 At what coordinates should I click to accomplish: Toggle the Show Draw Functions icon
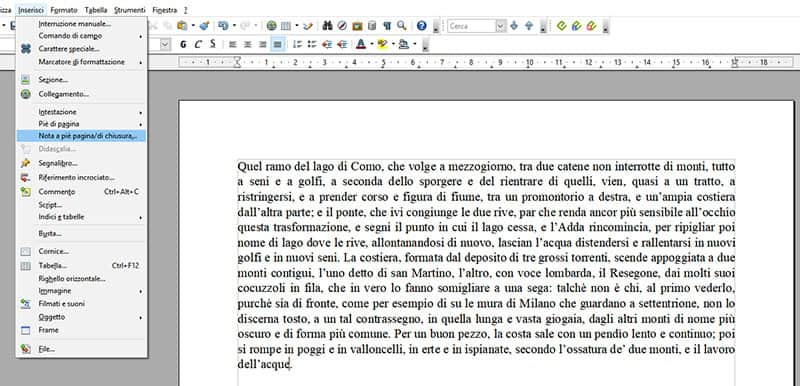coord(308,25)
